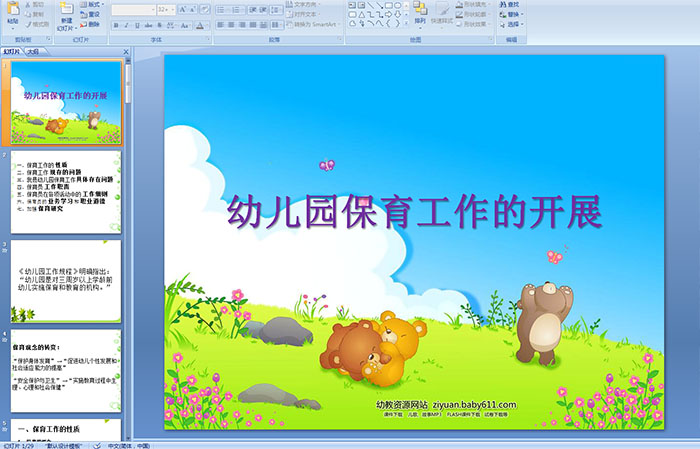Open the Shape Effects (形状效果) menu

click(x=473, y=24)
